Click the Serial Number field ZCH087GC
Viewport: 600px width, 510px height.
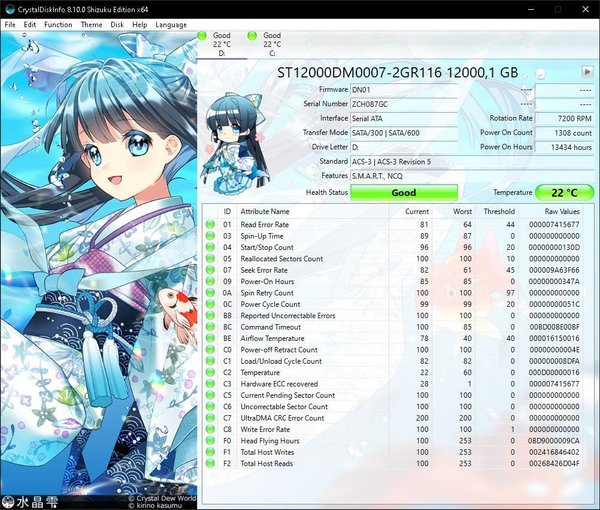coord(404,104)
